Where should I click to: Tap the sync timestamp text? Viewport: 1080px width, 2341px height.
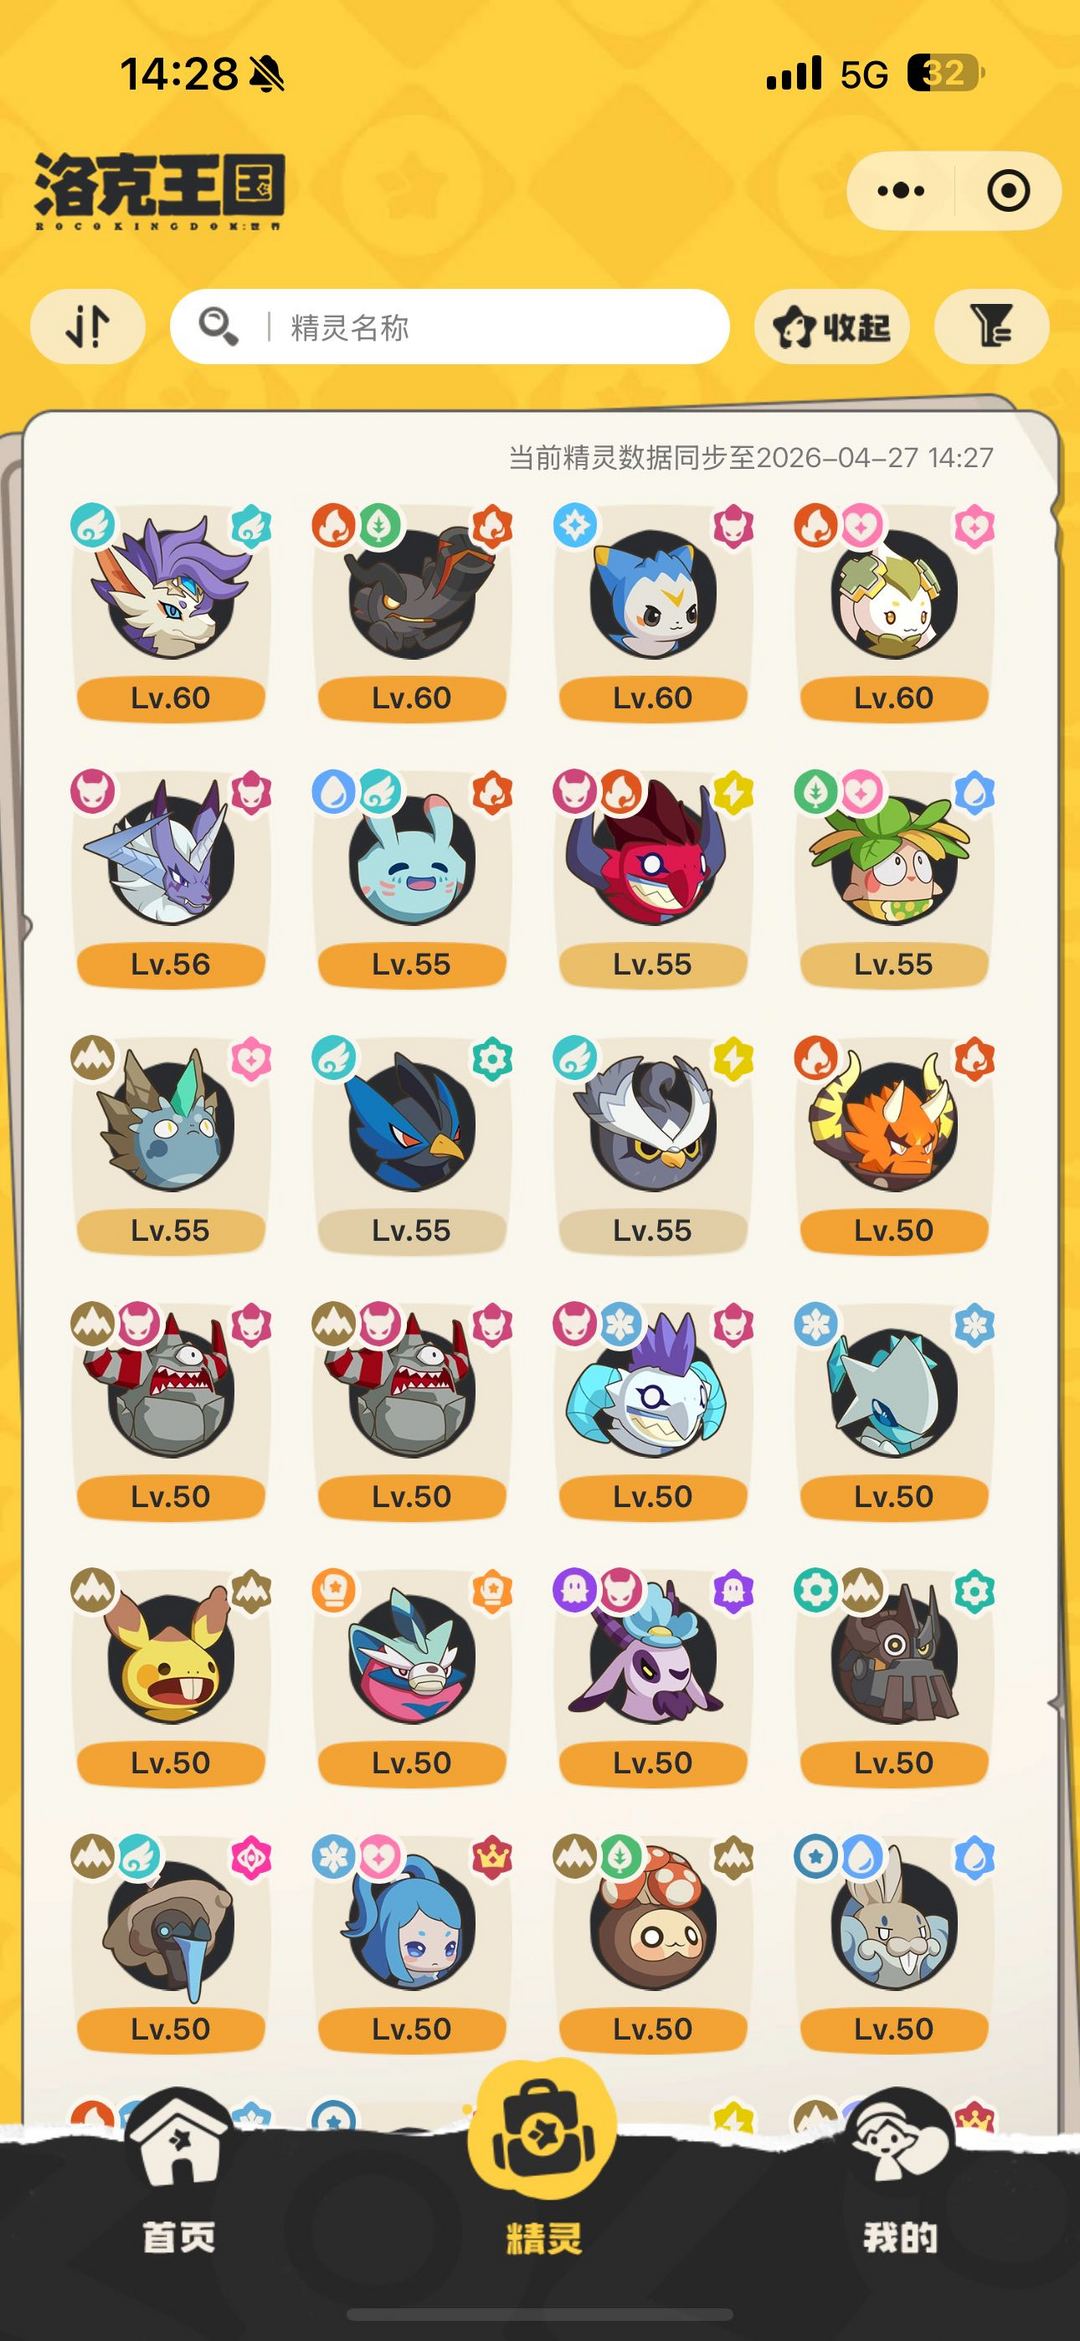click(751, 457)
